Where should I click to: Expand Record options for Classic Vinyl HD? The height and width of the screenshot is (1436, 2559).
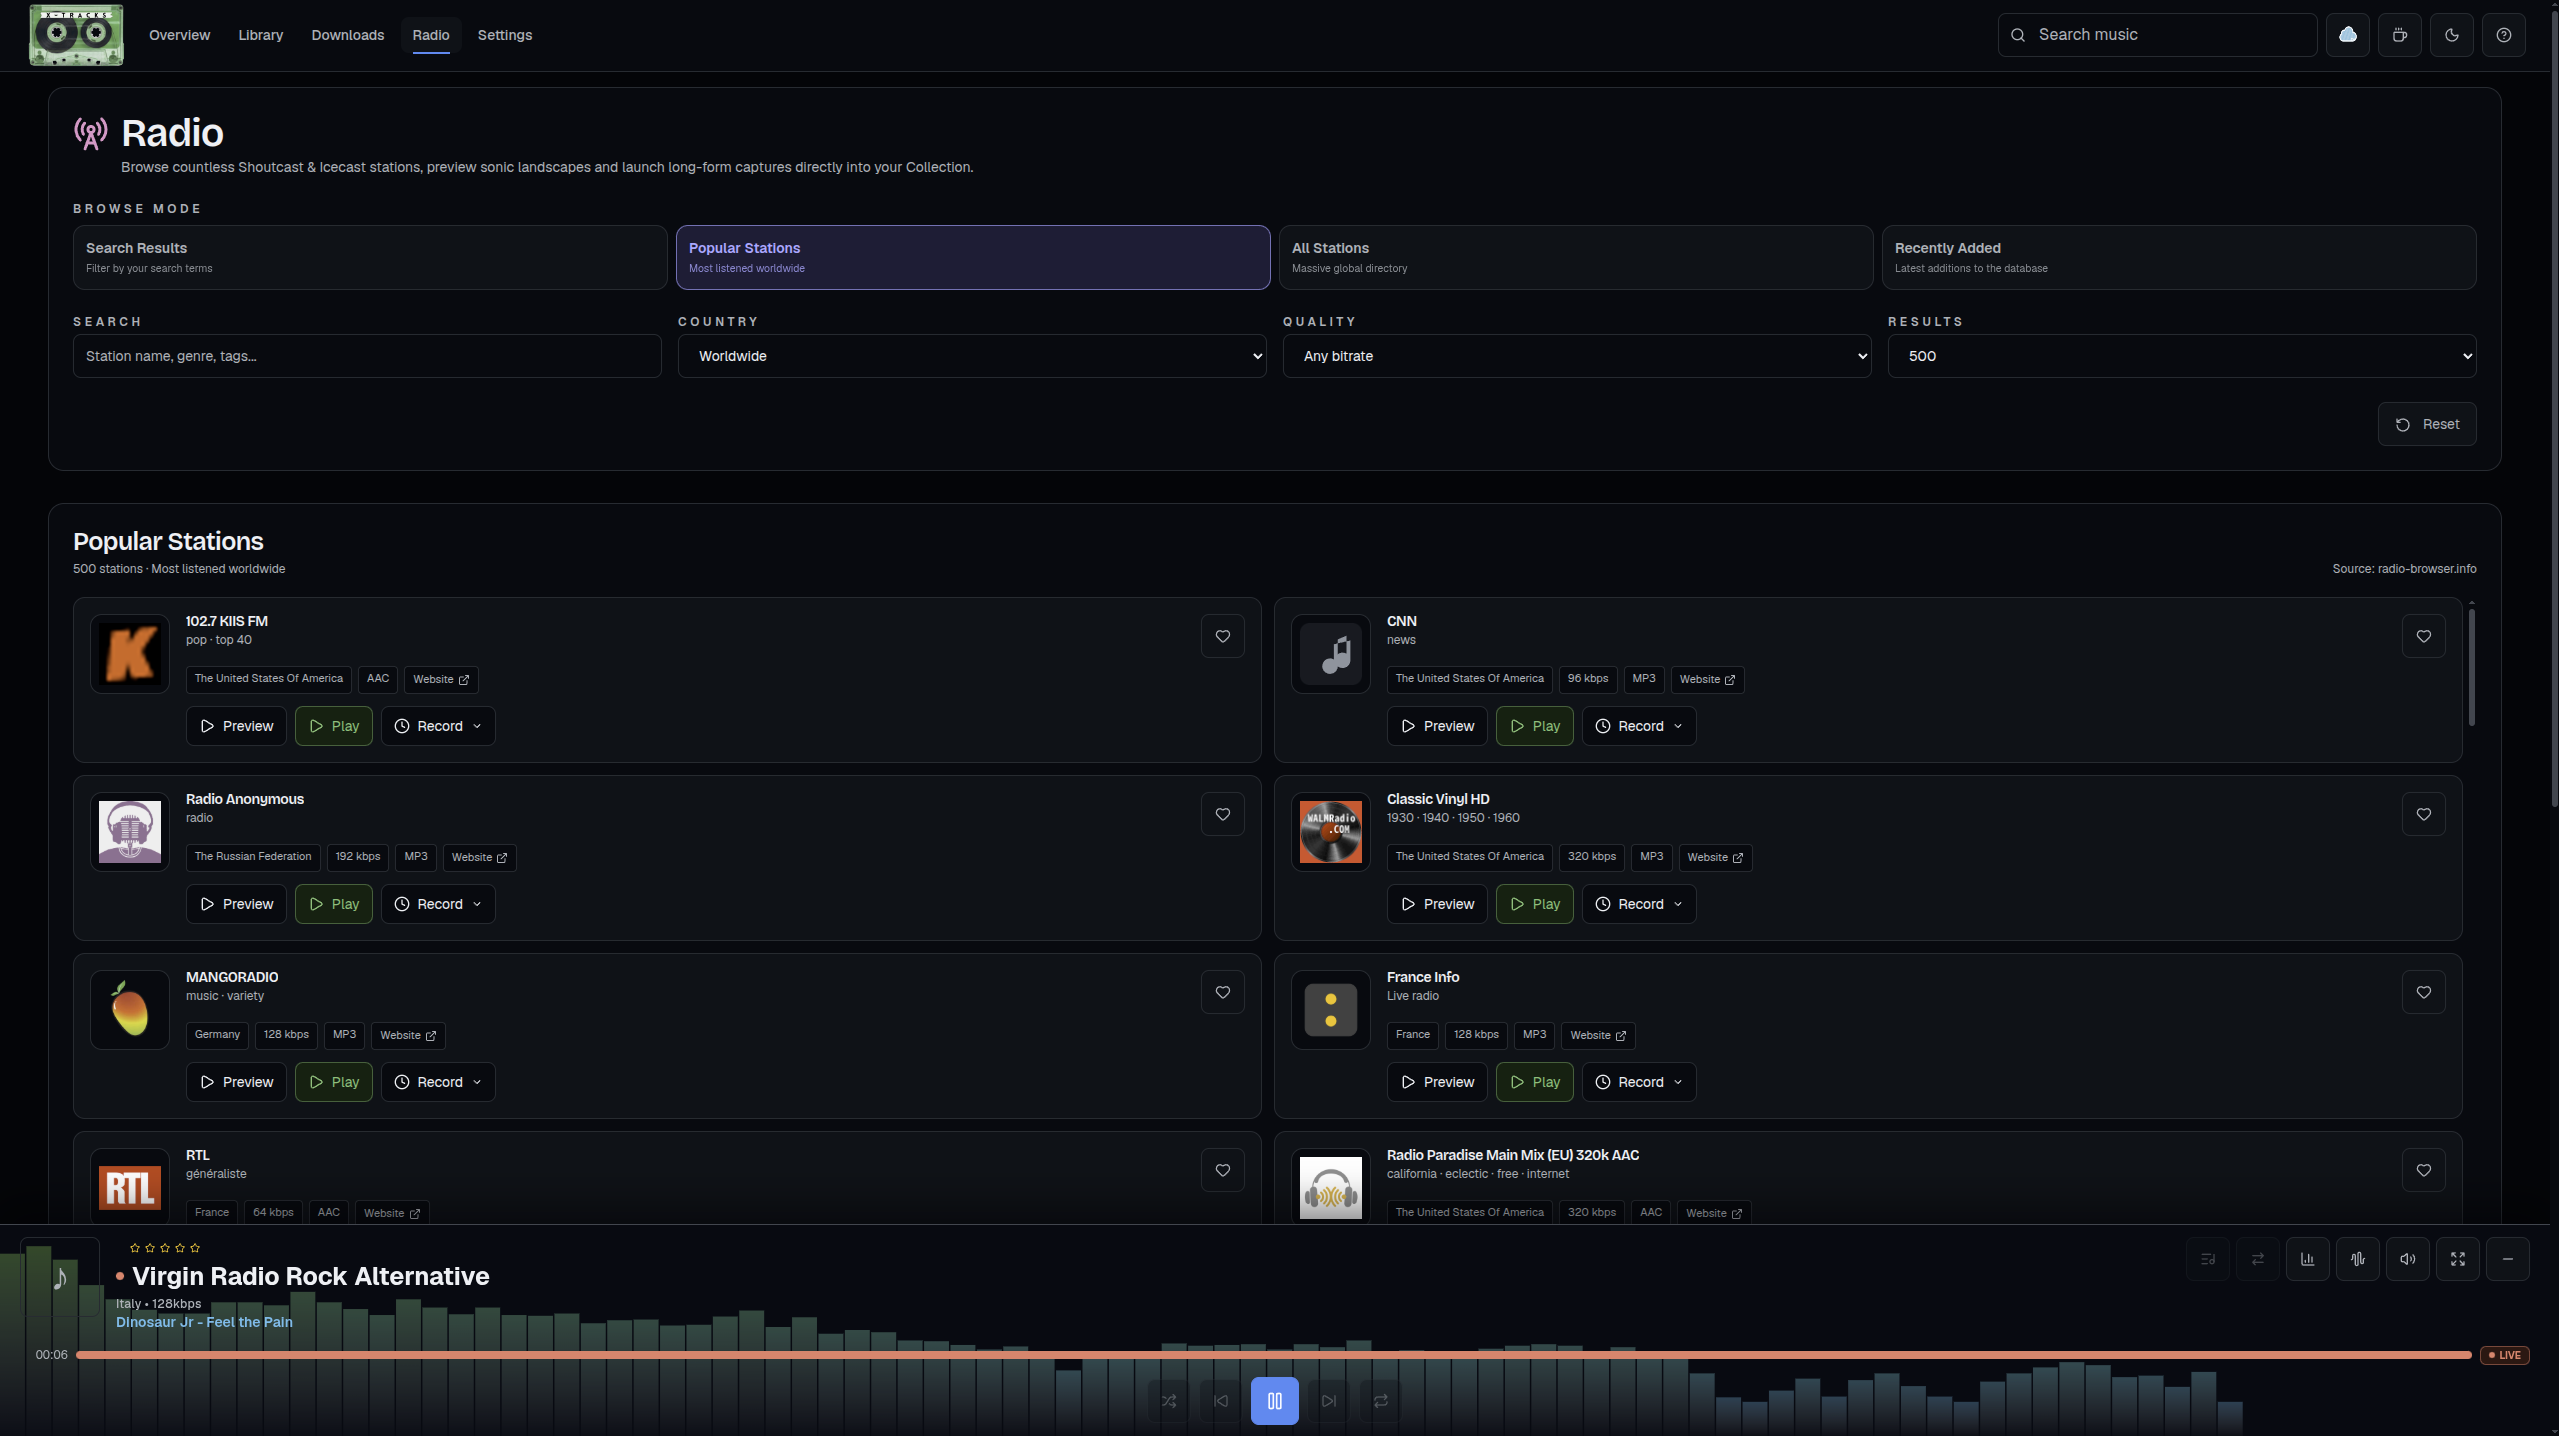pyautogui.click(x=1639, y=904)
